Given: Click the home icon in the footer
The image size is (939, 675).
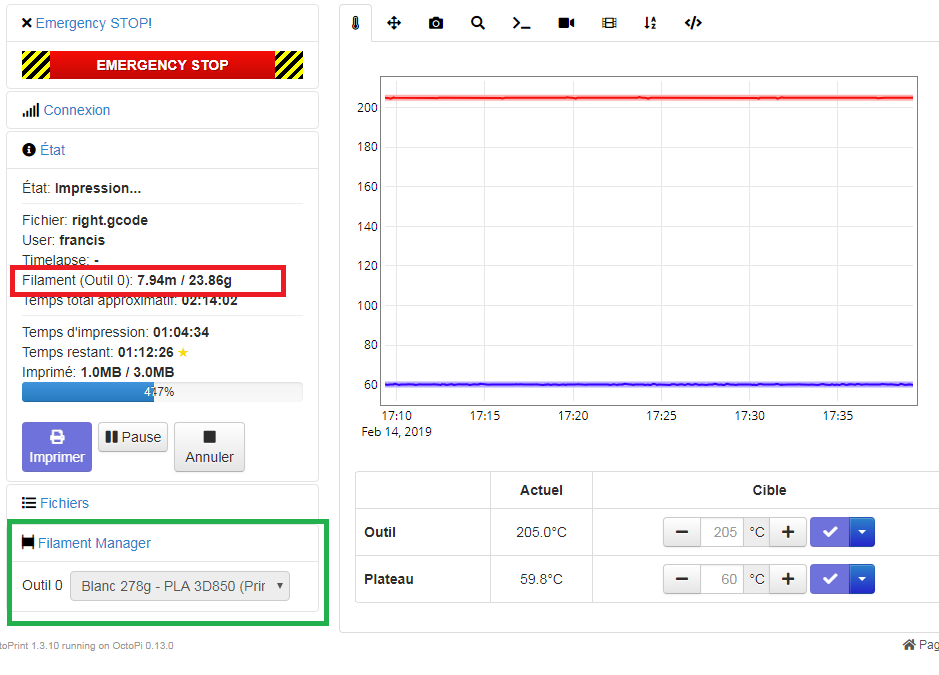Looking at the screenshot, I should point(909,644).
